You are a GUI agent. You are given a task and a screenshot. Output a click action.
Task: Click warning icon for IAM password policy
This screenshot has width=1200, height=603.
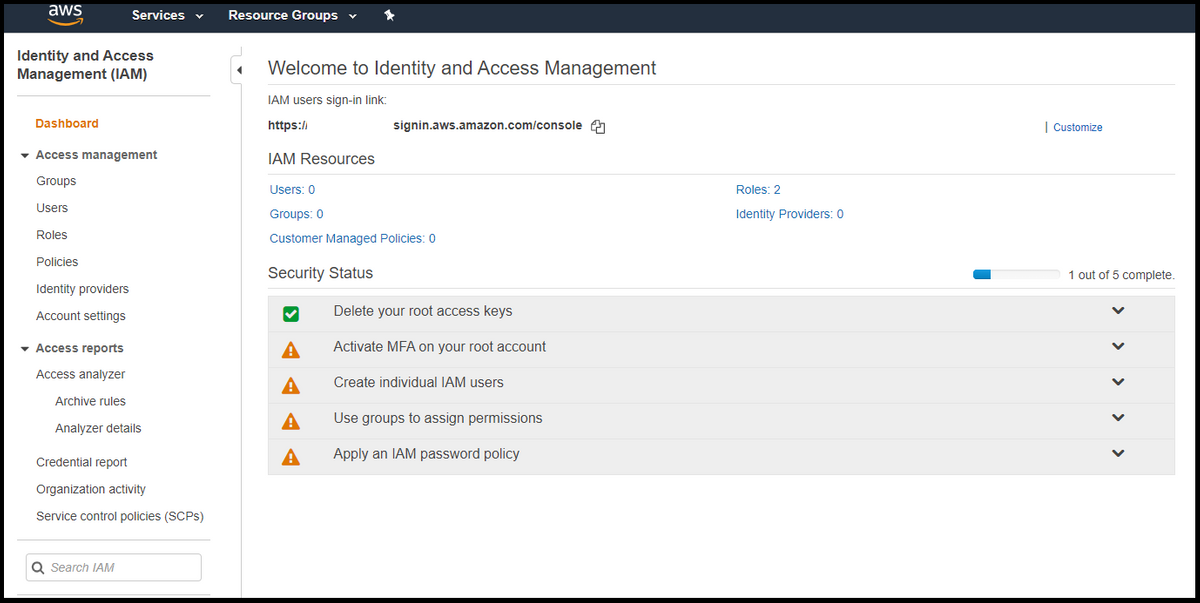[291, 457]
